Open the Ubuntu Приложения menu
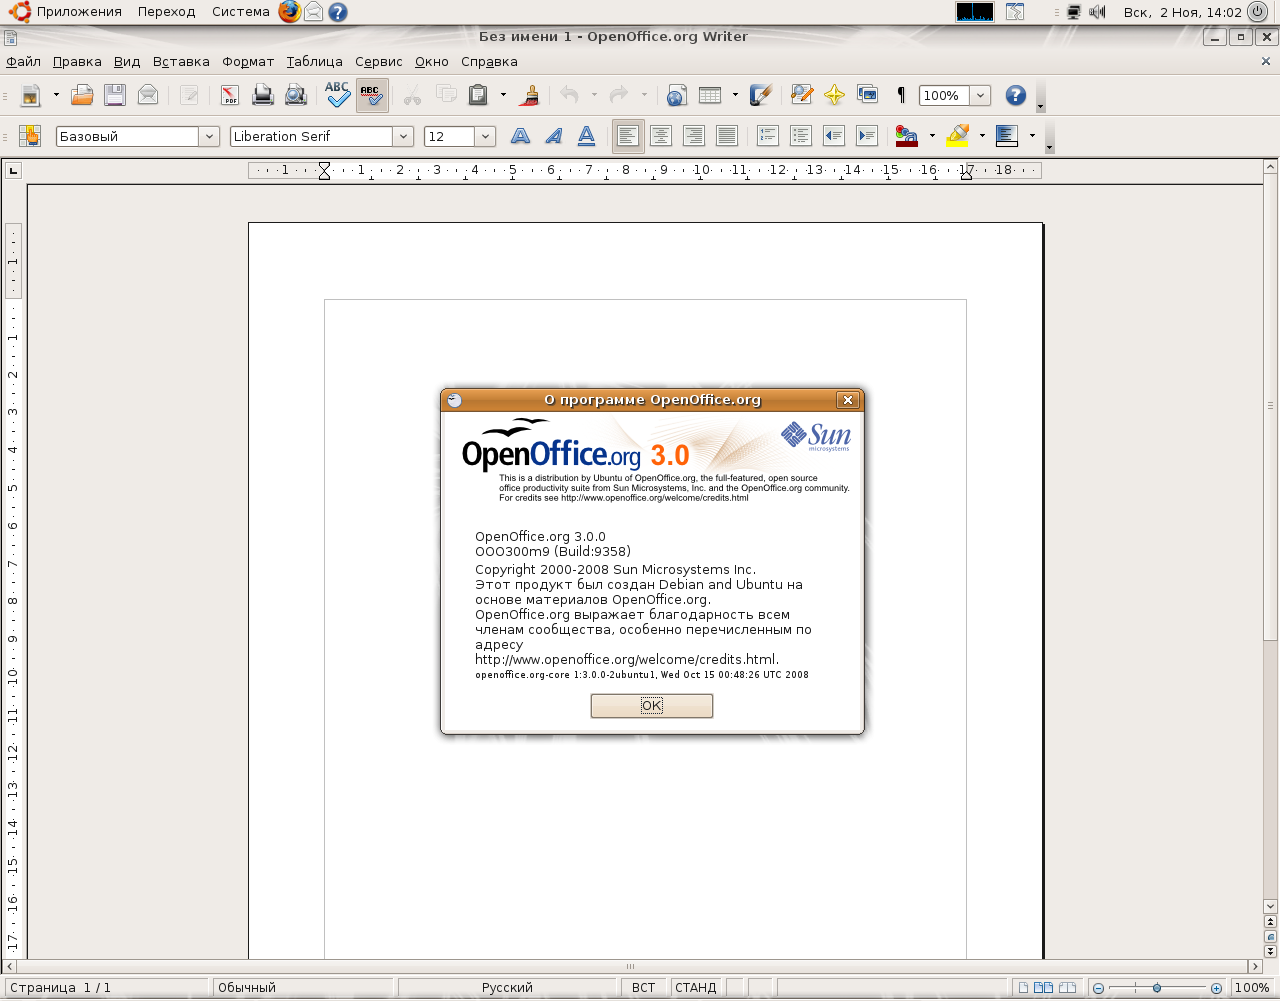1280x1001 pixels. click(68, 12)
